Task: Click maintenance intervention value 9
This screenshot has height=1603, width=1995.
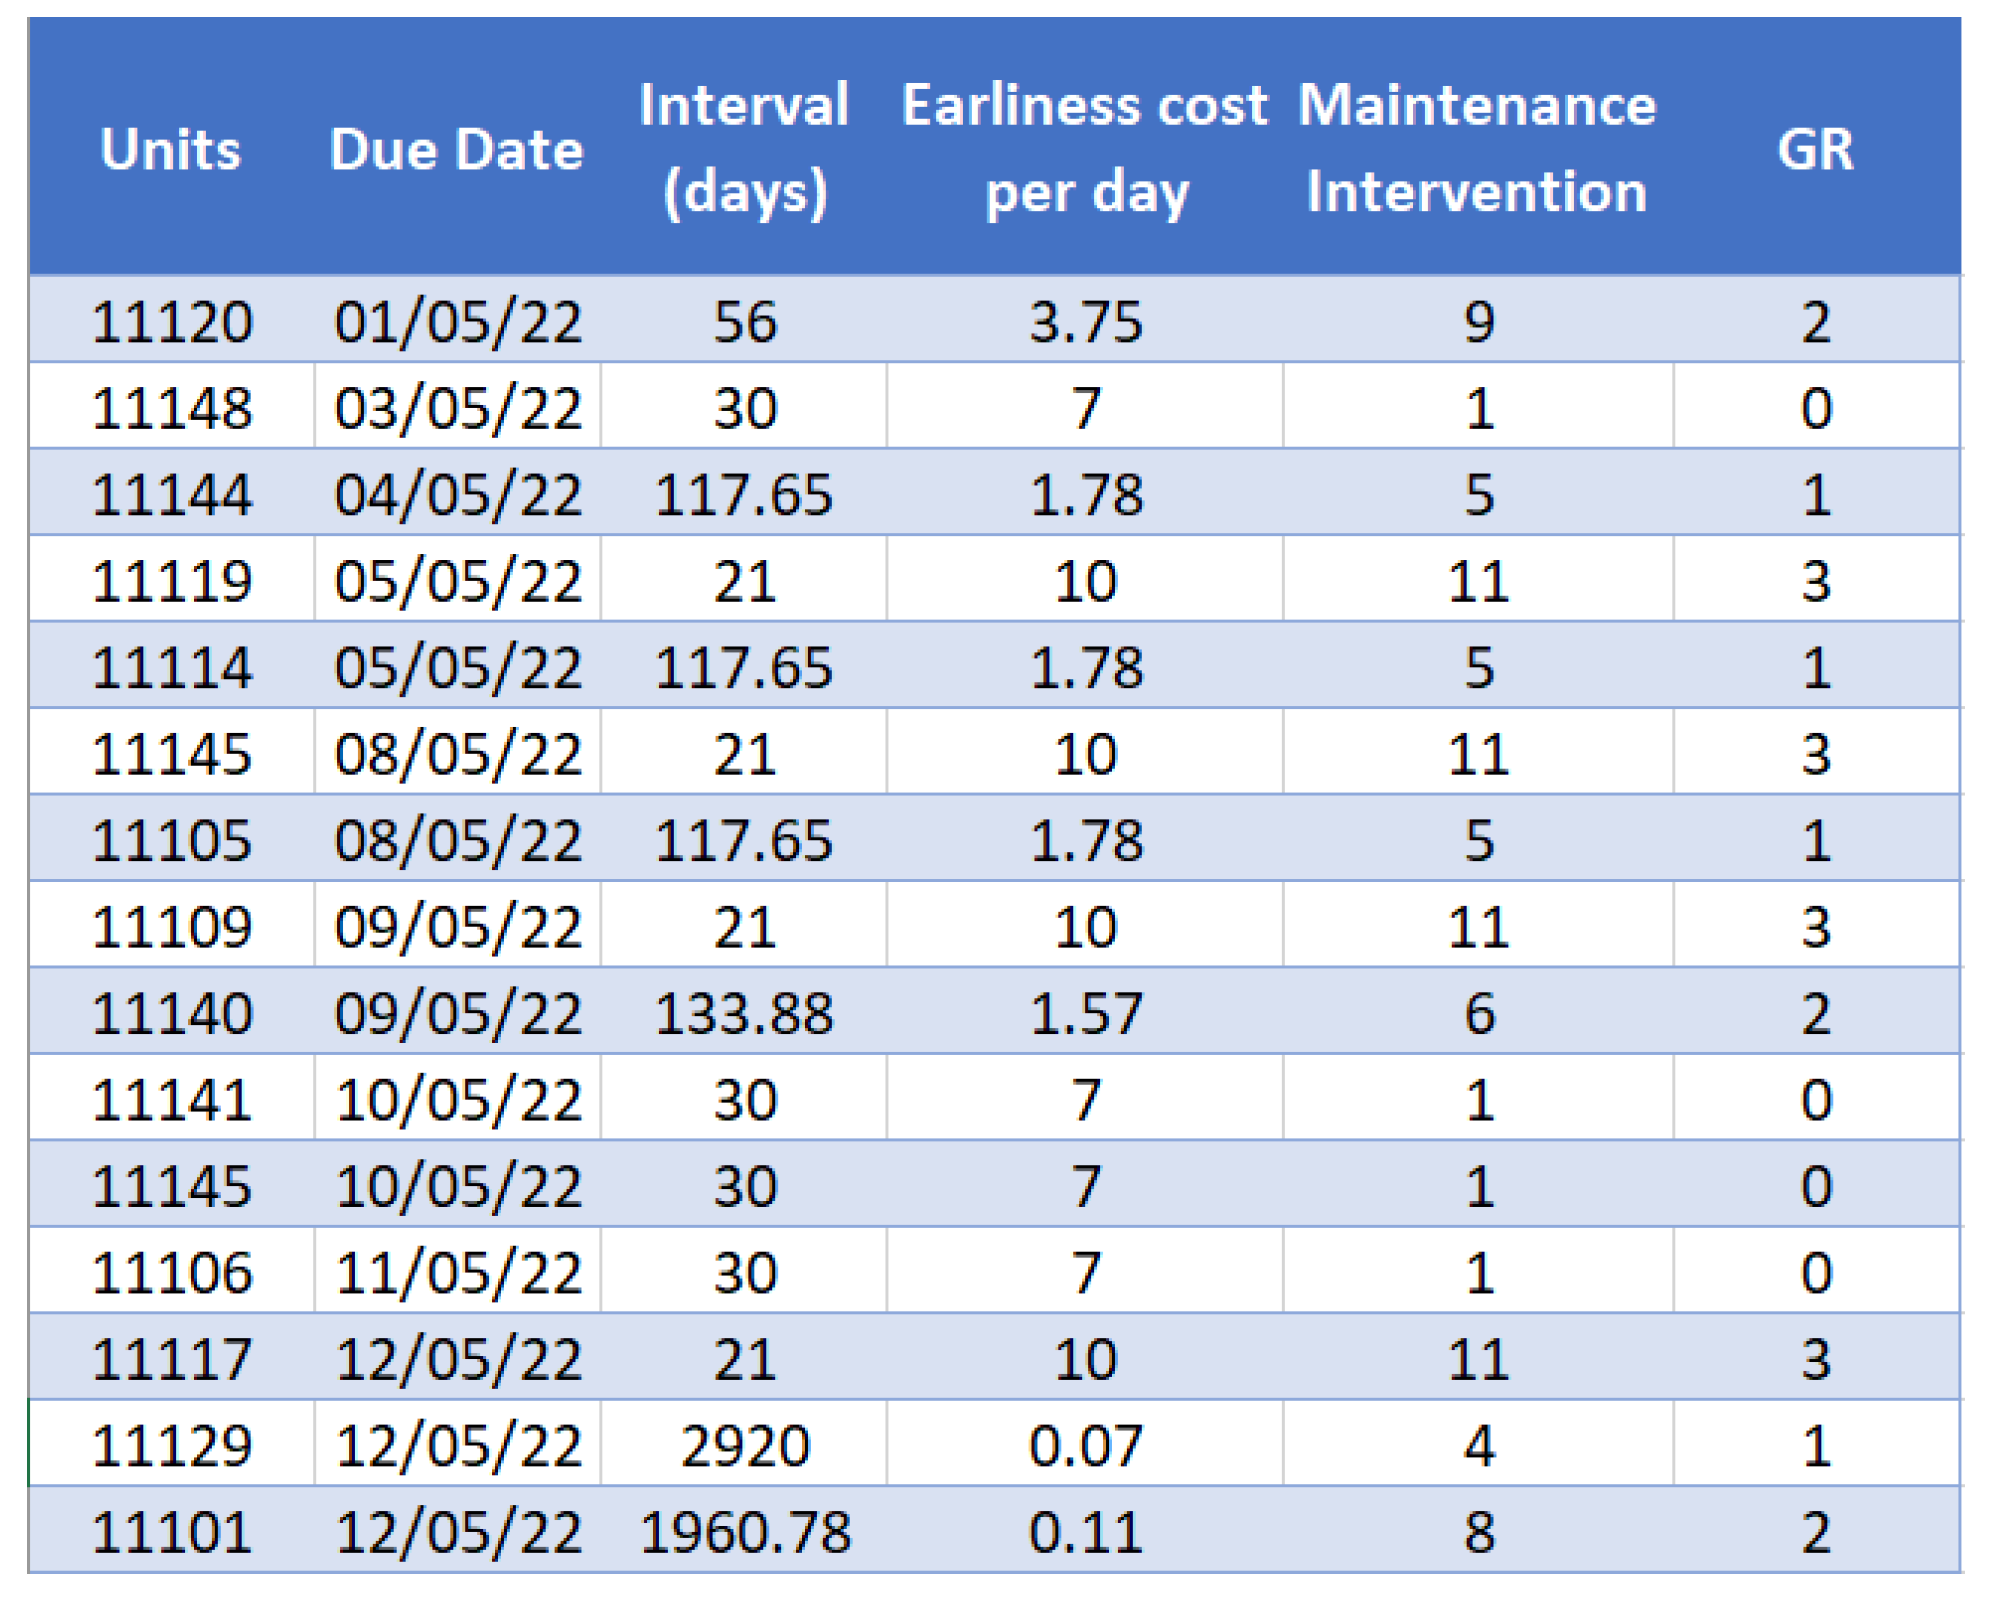Action: (1478, 322)
